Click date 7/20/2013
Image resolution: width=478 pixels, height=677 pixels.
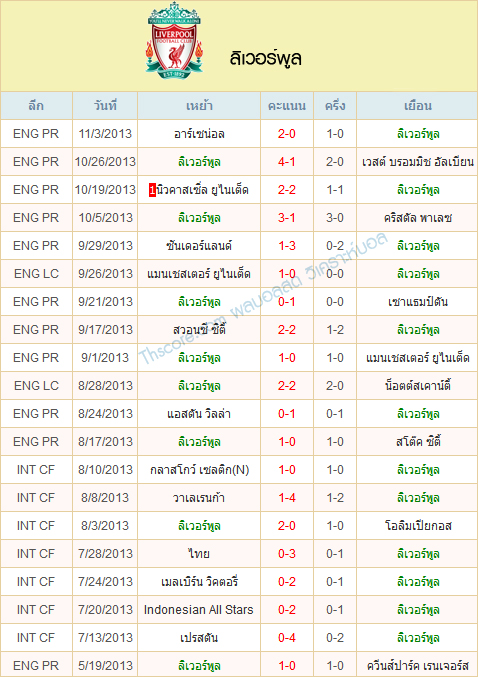(x=105, y=610)
